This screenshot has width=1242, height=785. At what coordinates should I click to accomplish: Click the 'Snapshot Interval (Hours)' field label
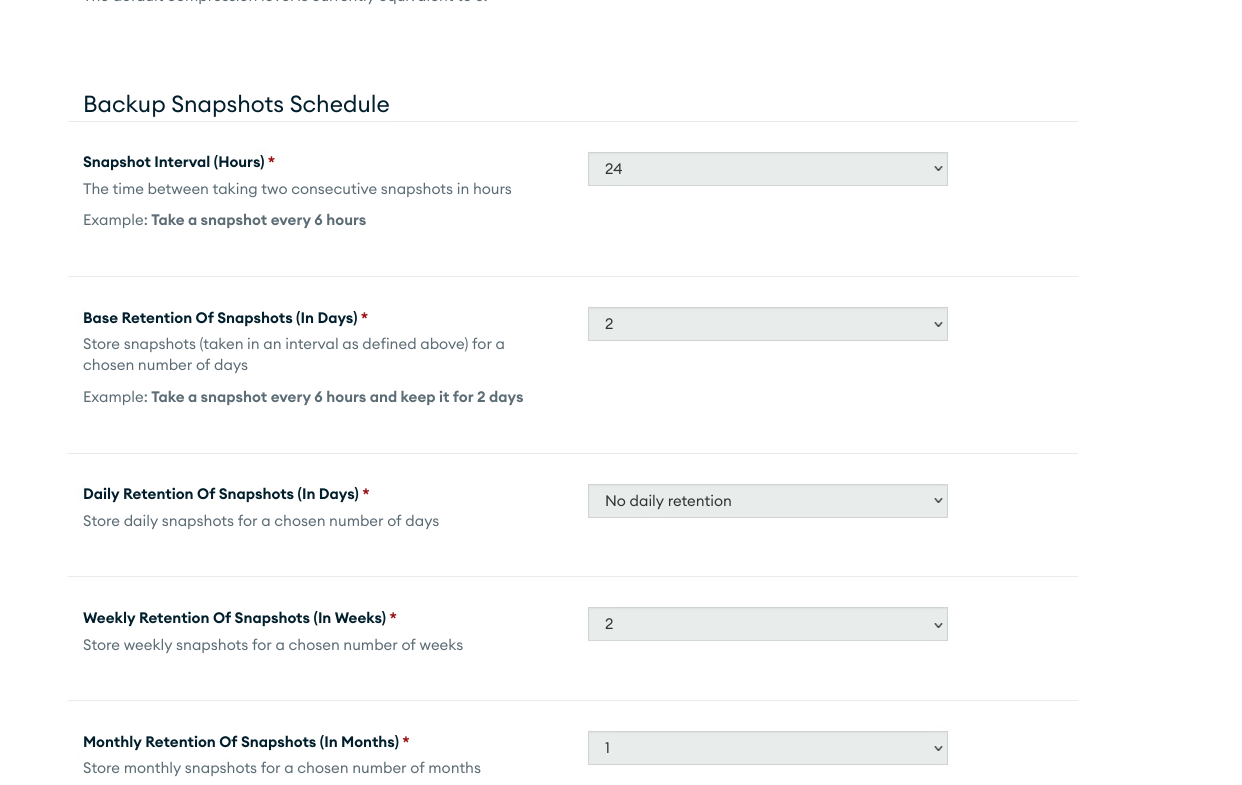click(x=174, y=162)
